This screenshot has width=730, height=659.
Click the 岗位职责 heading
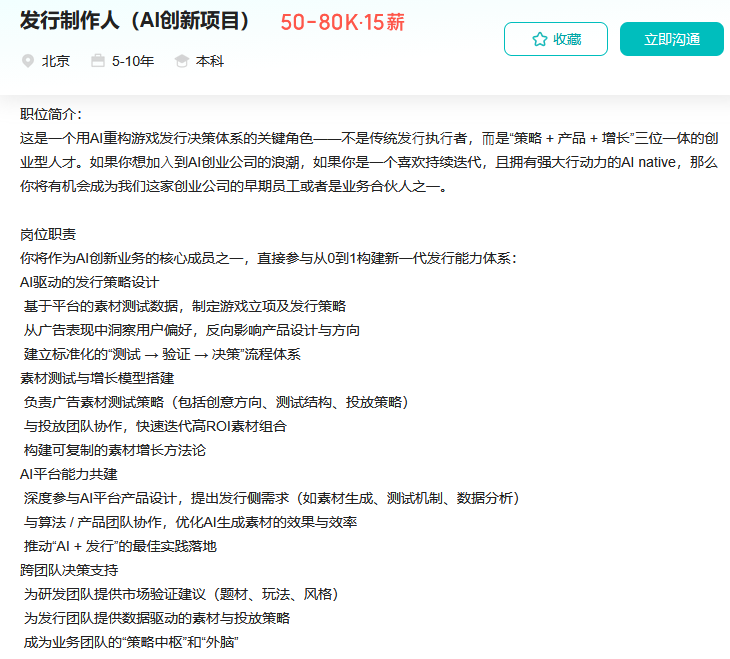[x=47, y=234]
